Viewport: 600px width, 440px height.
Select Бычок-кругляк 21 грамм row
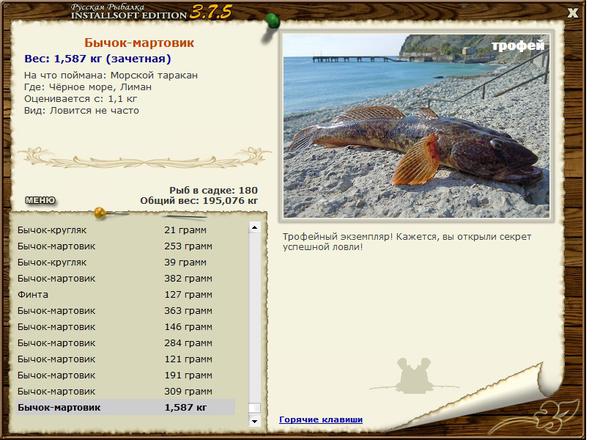tap(126, 230)
